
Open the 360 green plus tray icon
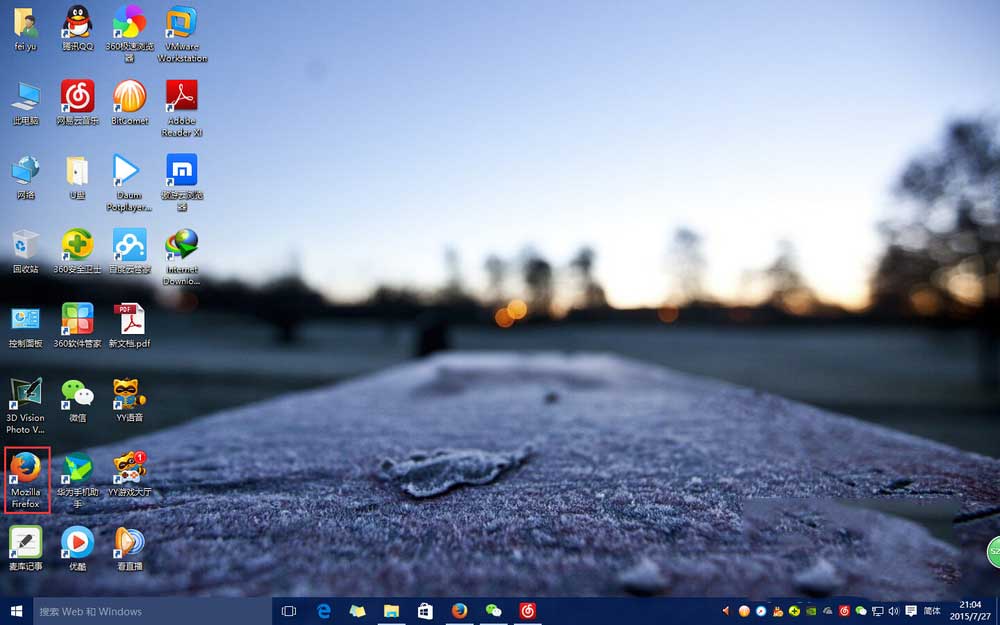coord(794,611)
